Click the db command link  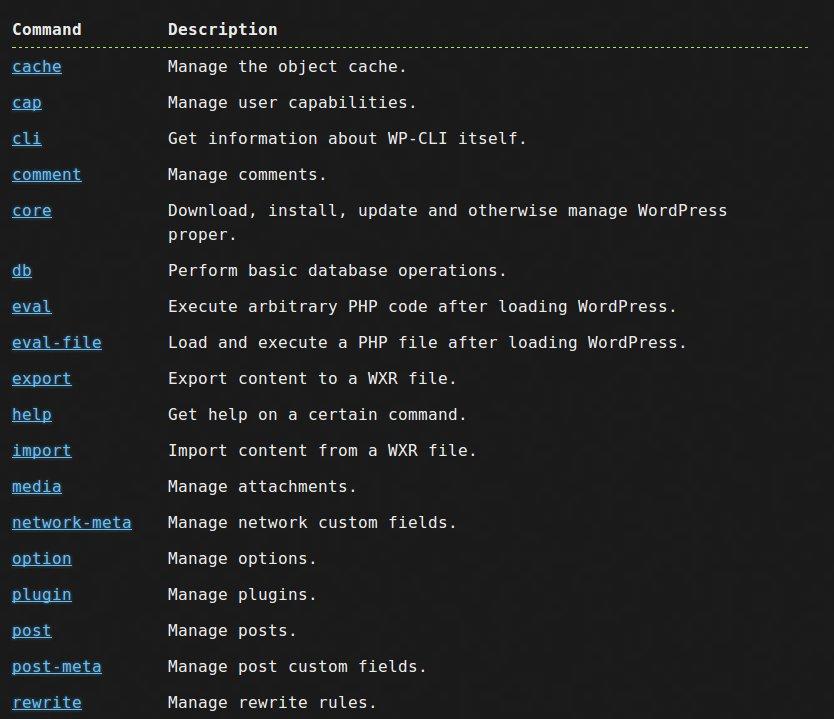(22, 271)
